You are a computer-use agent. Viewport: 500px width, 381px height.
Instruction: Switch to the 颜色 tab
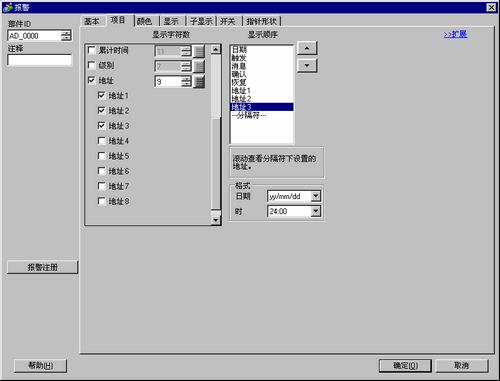coord(145,21)
